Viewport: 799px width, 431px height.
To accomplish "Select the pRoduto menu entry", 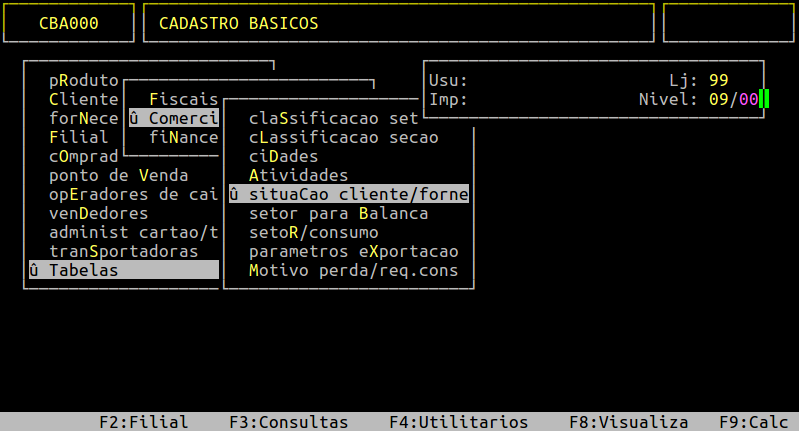I will click(84, 80).
